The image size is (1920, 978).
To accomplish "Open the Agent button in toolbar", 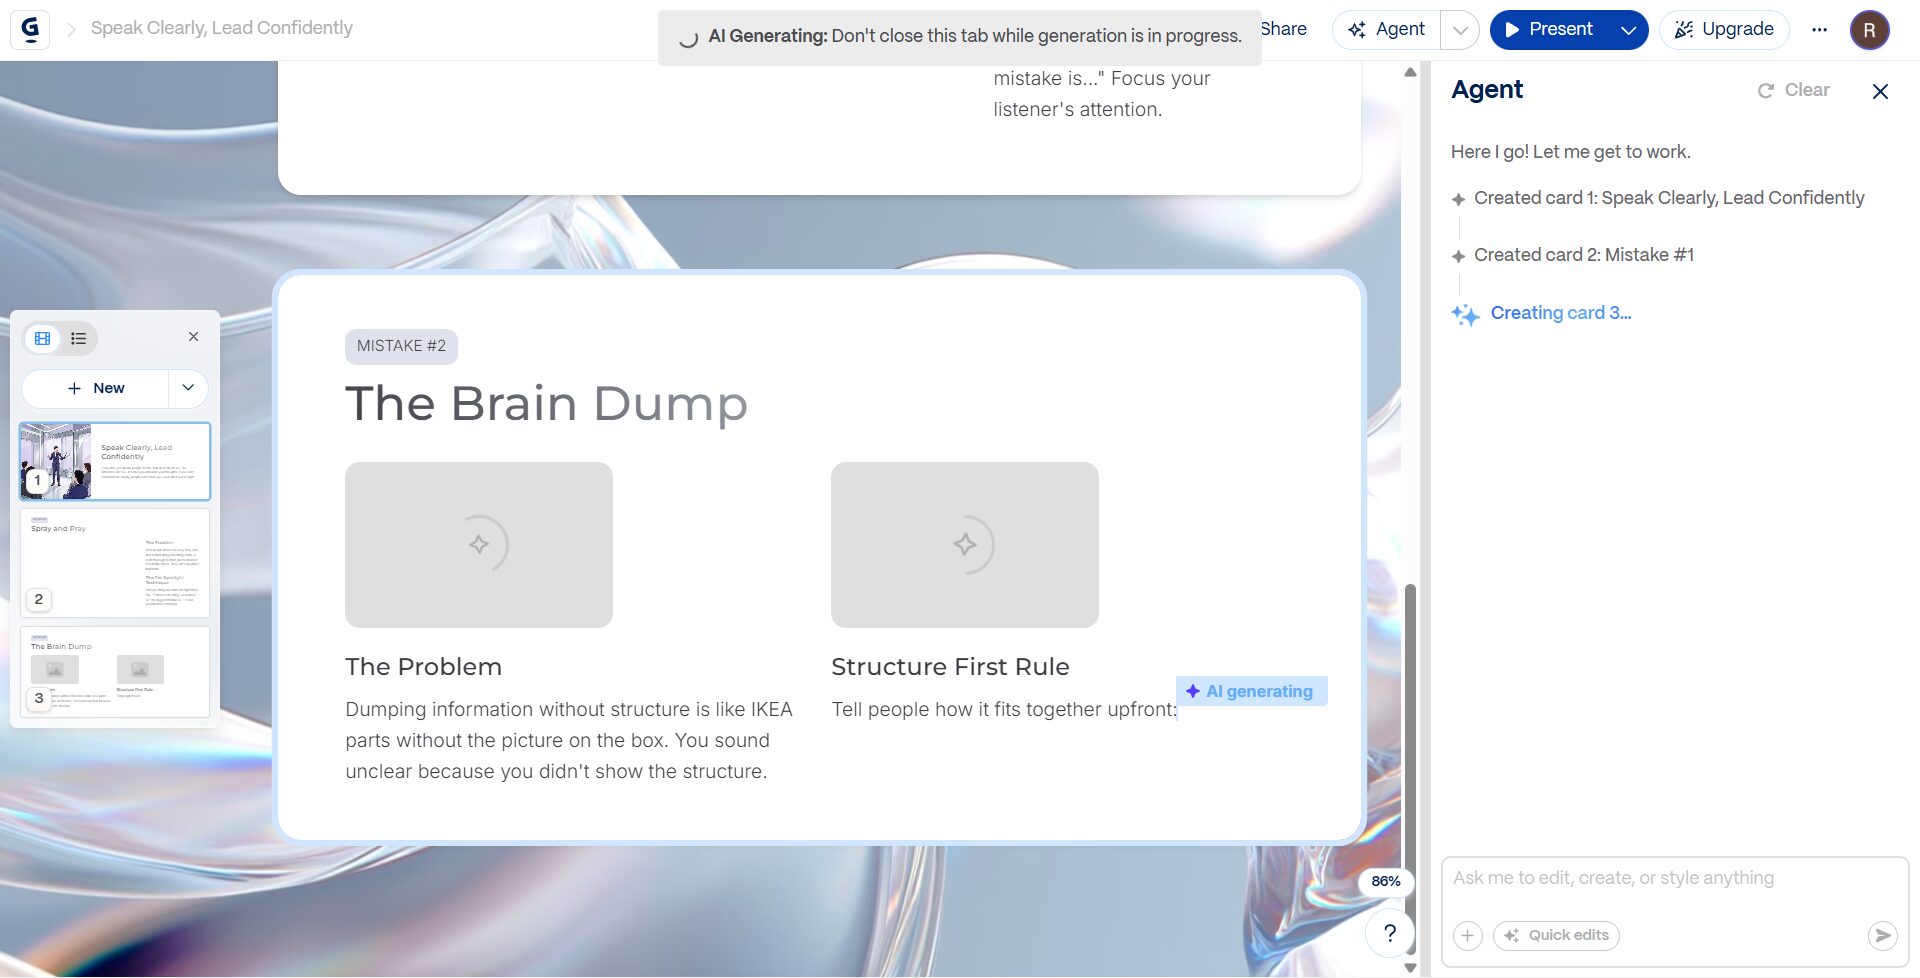I will click(x=1387, y=30).
